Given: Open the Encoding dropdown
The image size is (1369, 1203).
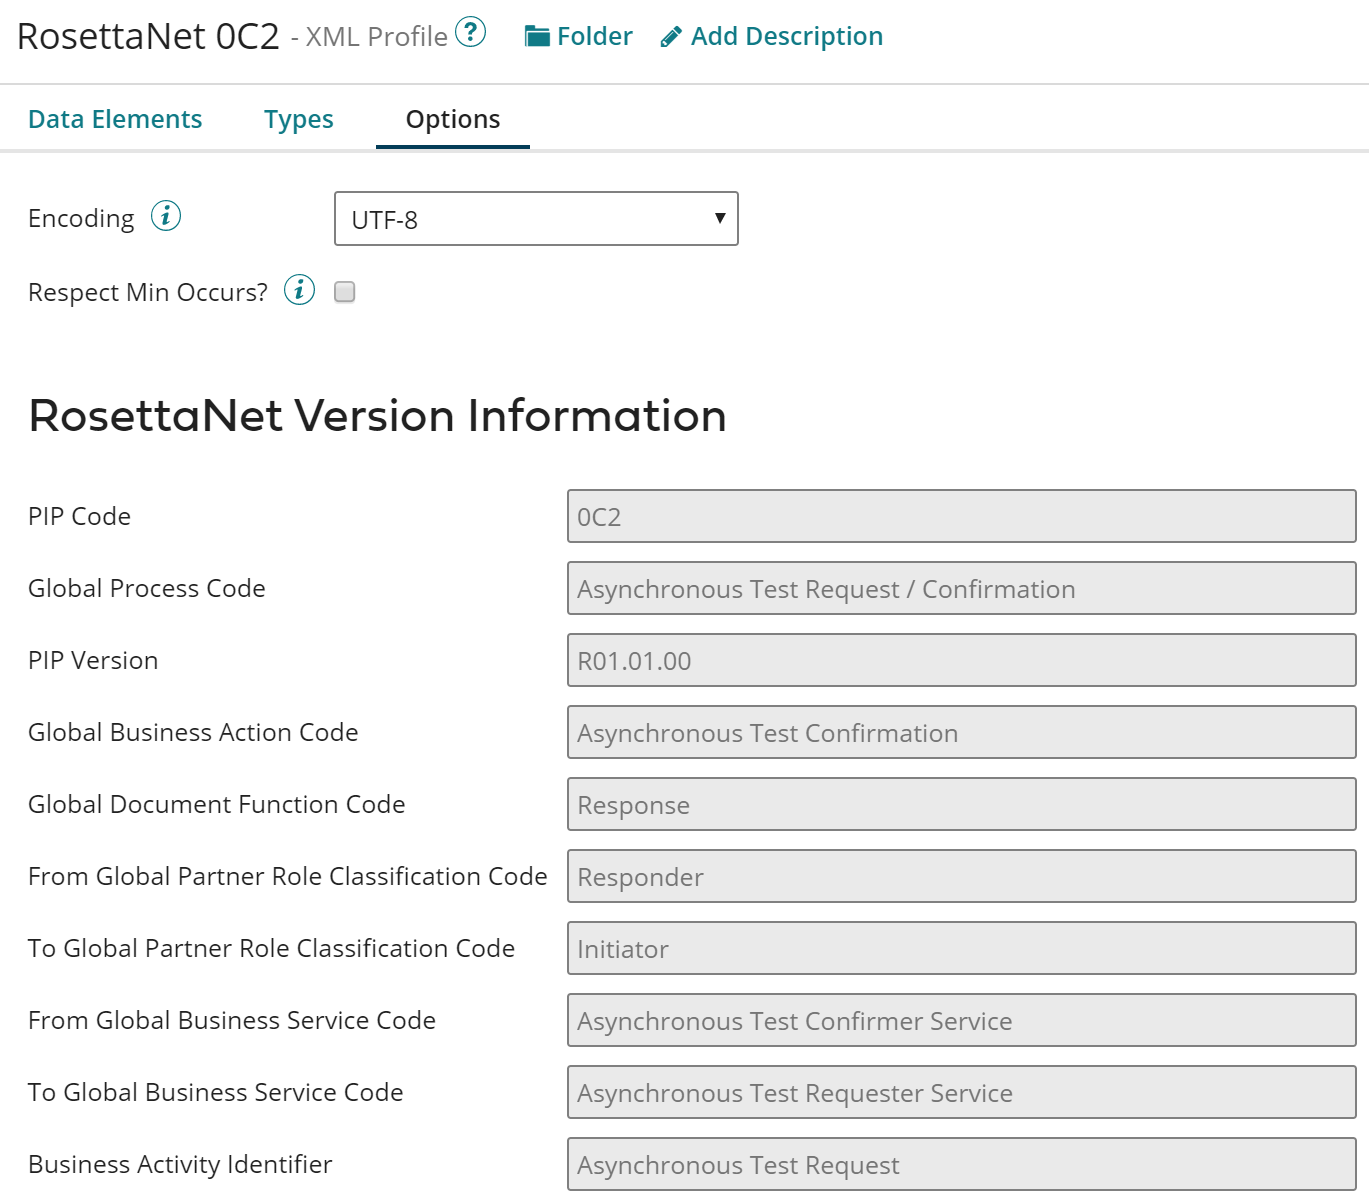Looking at the screenshot, I should click(536, 219).
